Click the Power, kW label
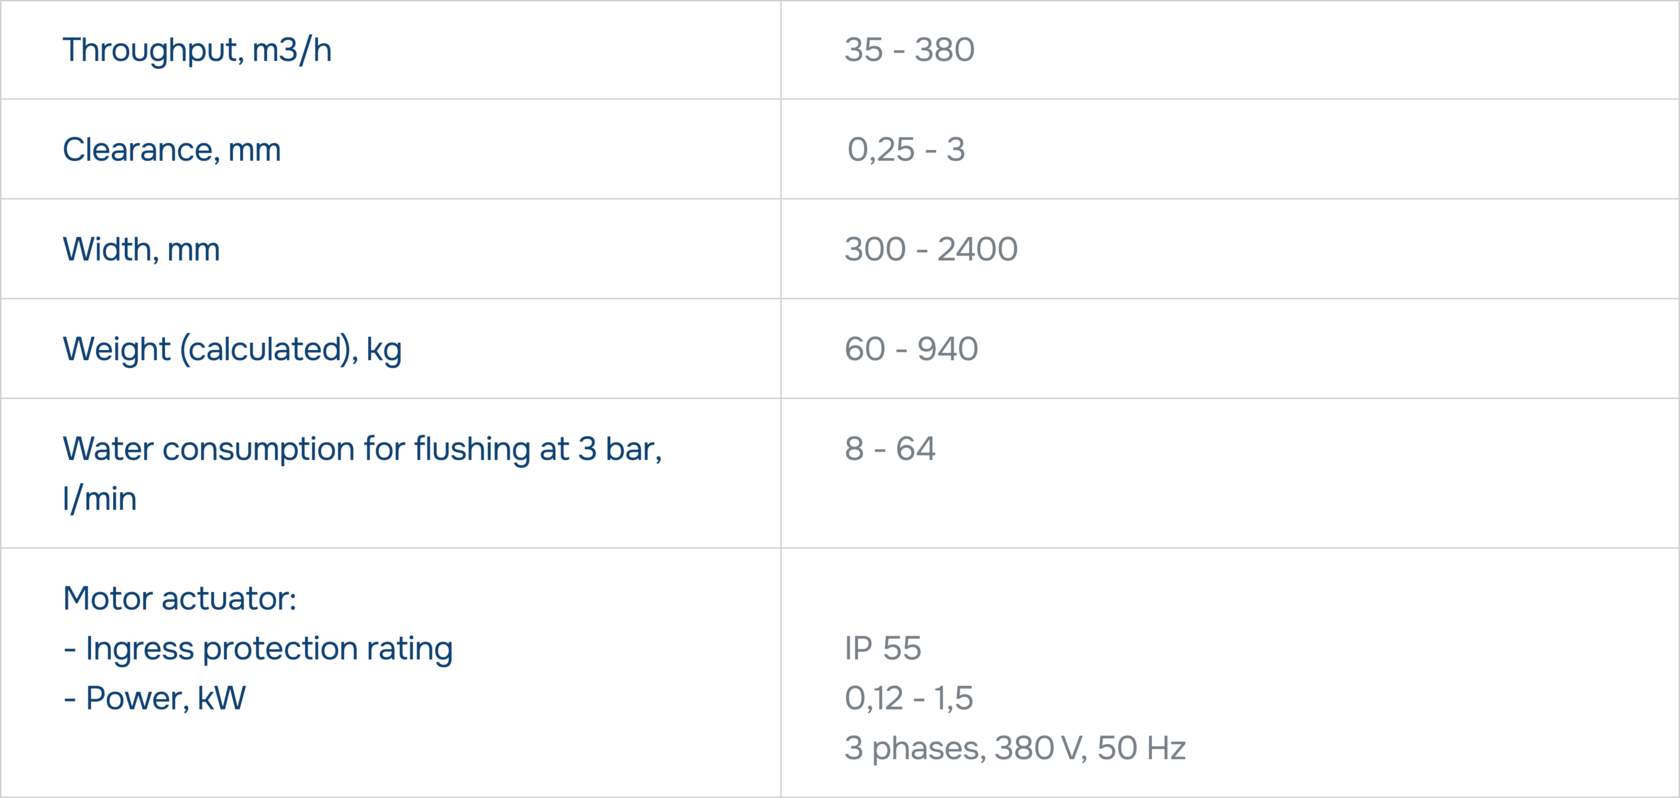This screenshot has width=1680, height=798. pyautogui.click(x=155, y=699)
